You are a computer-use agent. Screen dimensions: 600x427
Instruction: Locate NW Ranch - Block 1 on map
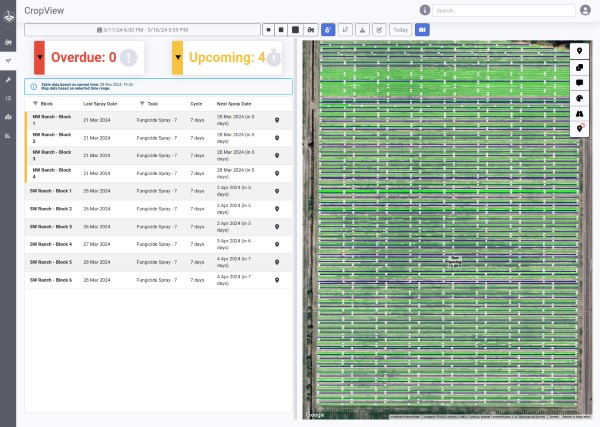pyautogui.click(x=277, y=119)
